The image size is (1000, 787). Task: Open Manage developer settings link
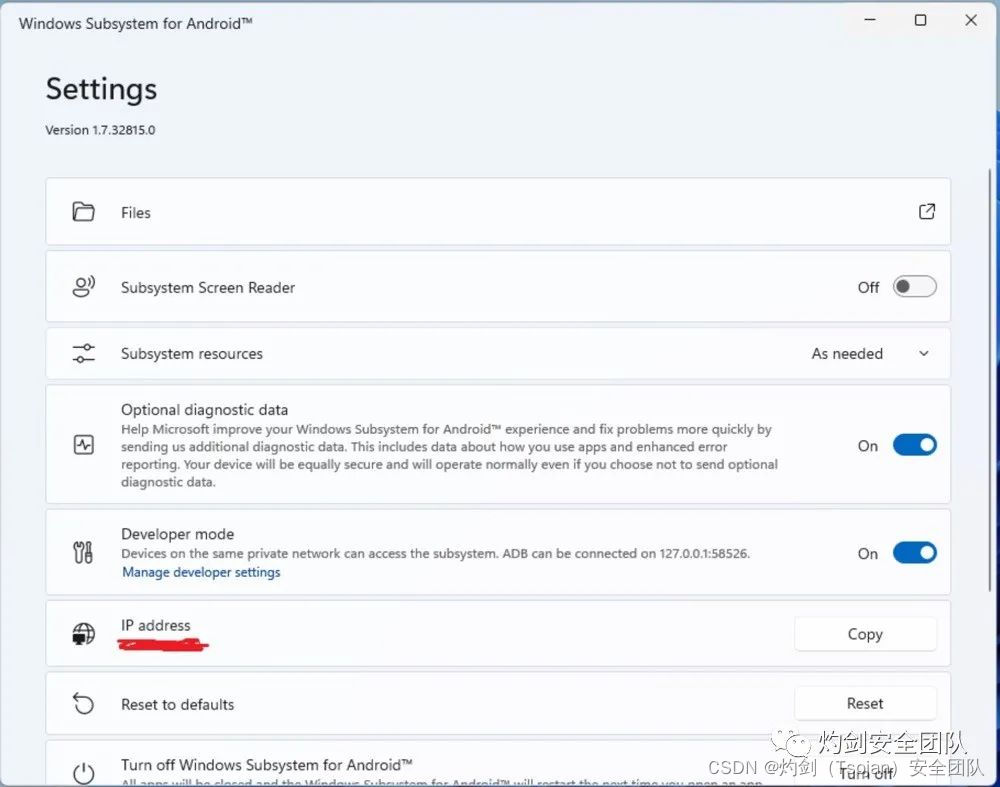coord(202,572)
